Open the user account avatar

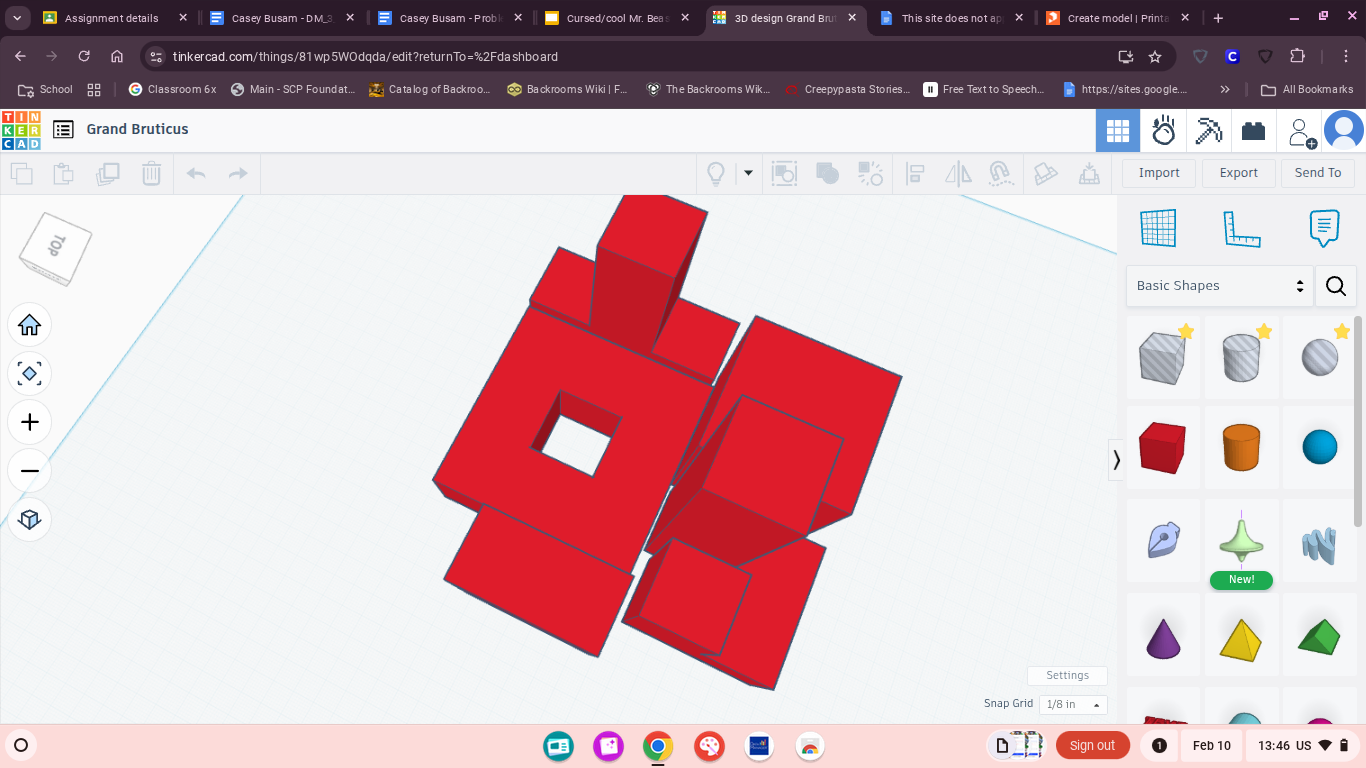[x=1344, y=131]
